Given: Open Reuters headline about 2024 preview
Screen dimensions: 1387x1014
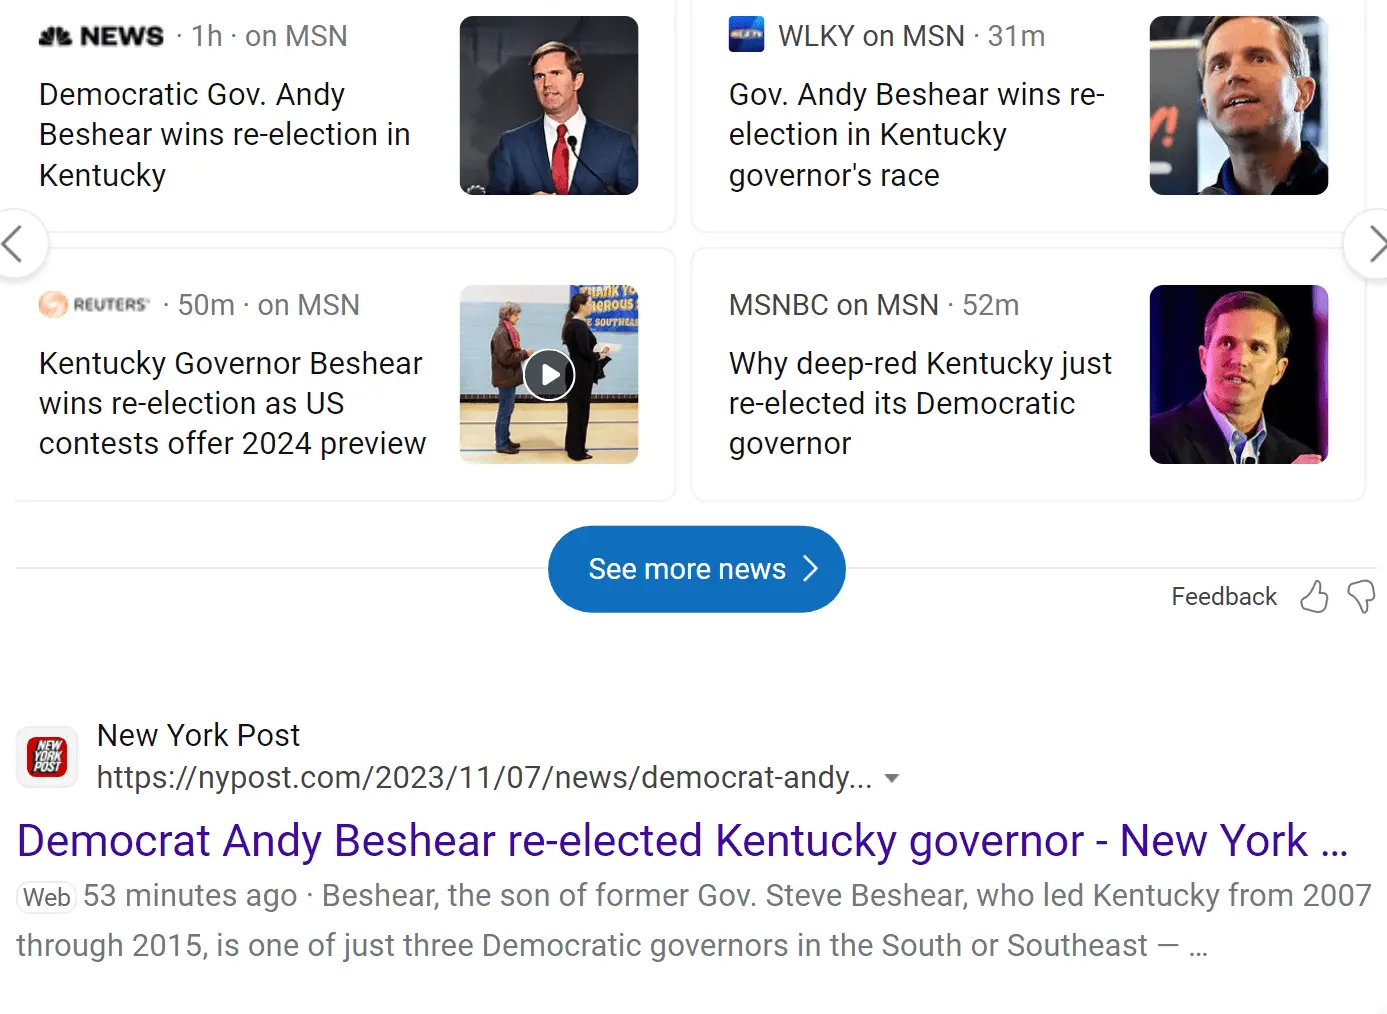Looking at the screenshot, I should [x=232, y=403].
